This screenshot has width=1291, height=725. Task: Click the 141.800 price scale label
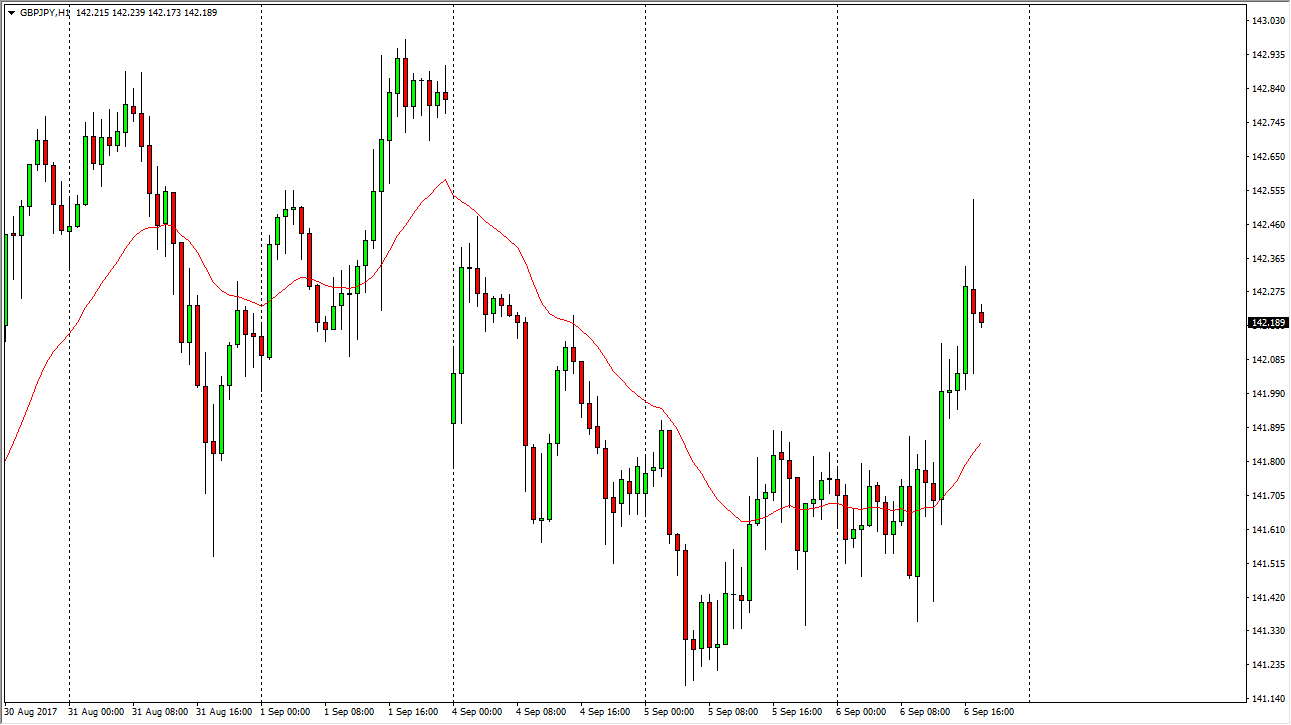(x=1268, y=462)
